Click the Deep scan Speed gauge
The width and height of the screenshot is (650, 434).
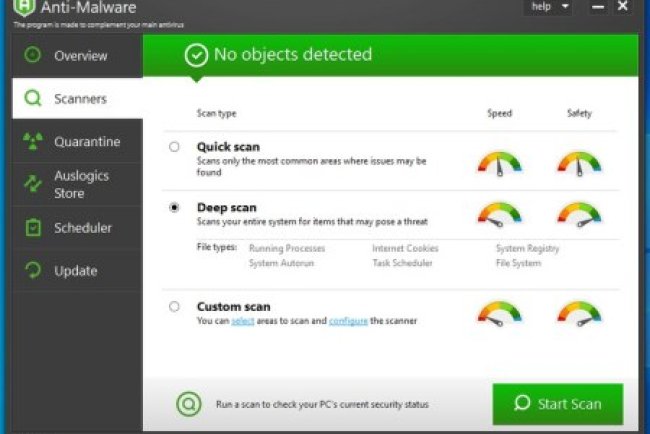click(500, 215)
